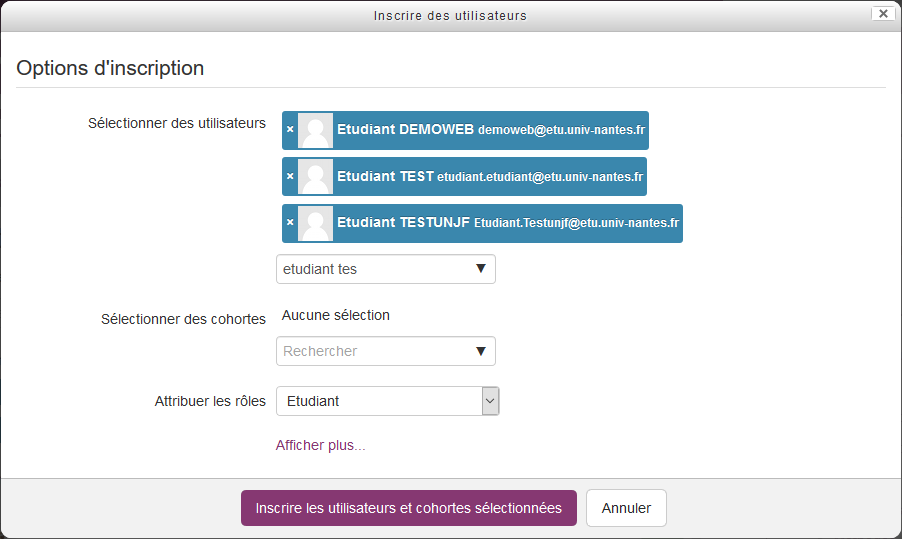902x539 pixels.
Task: Click the Aucune sélection cohort text
Action: (336, 315)
